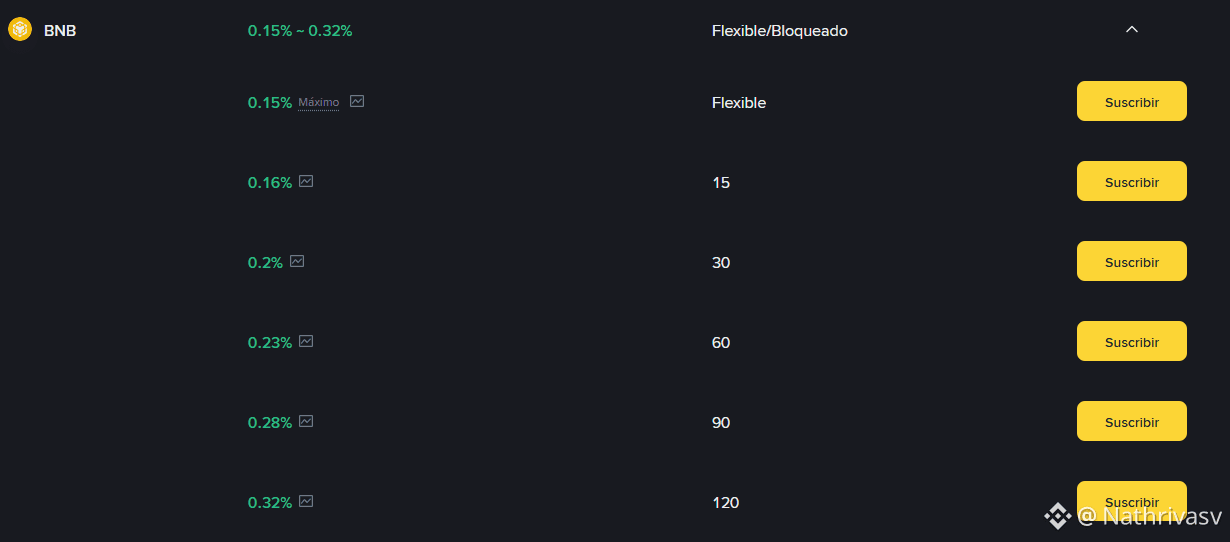The height and width of the screenshot is (542, 1230).
Task: Click the 0.32% rate for 120 days
Action: (x=270, y=502)
